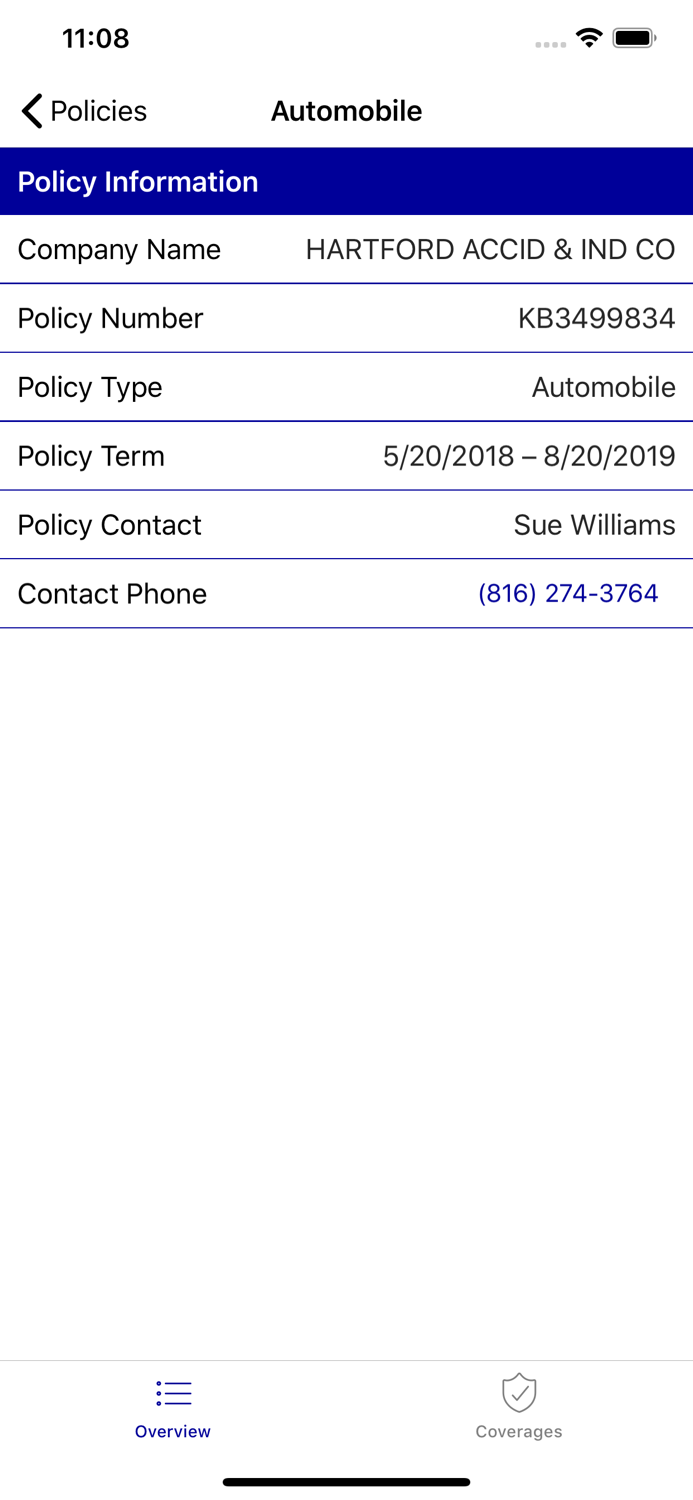Image resolution: width=693 pixels, height=1500 pixels.
Task: Tap the Wi-Fi icon in status bar
Action: (588, 37)
